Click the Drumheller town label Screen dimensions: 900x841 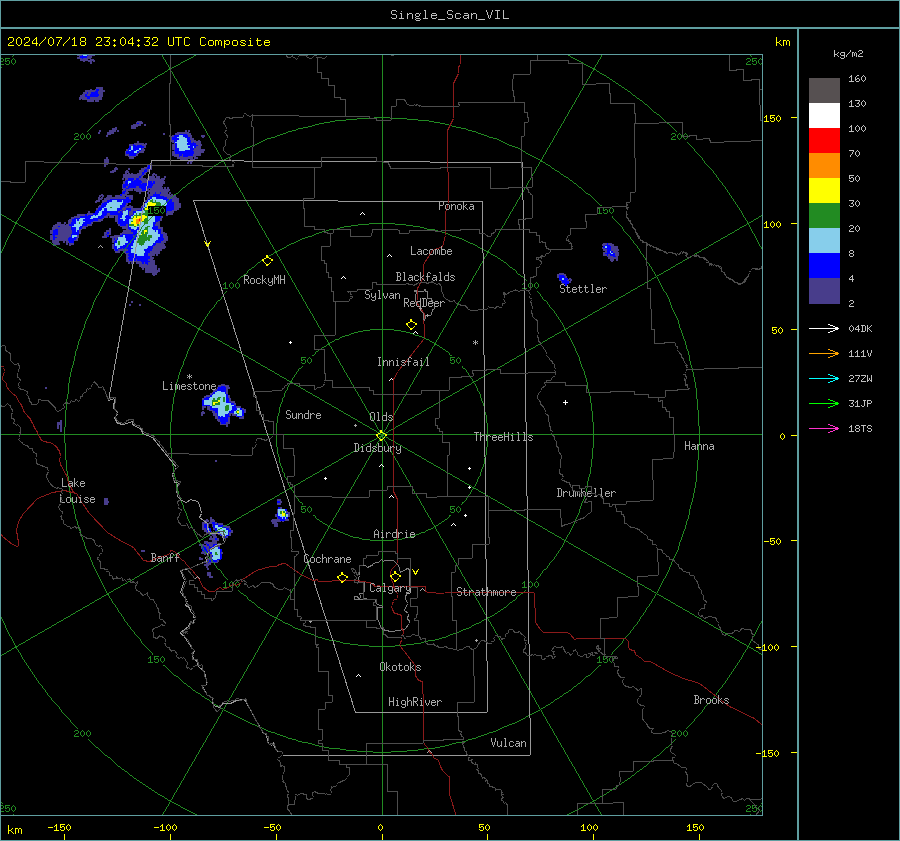586,493
